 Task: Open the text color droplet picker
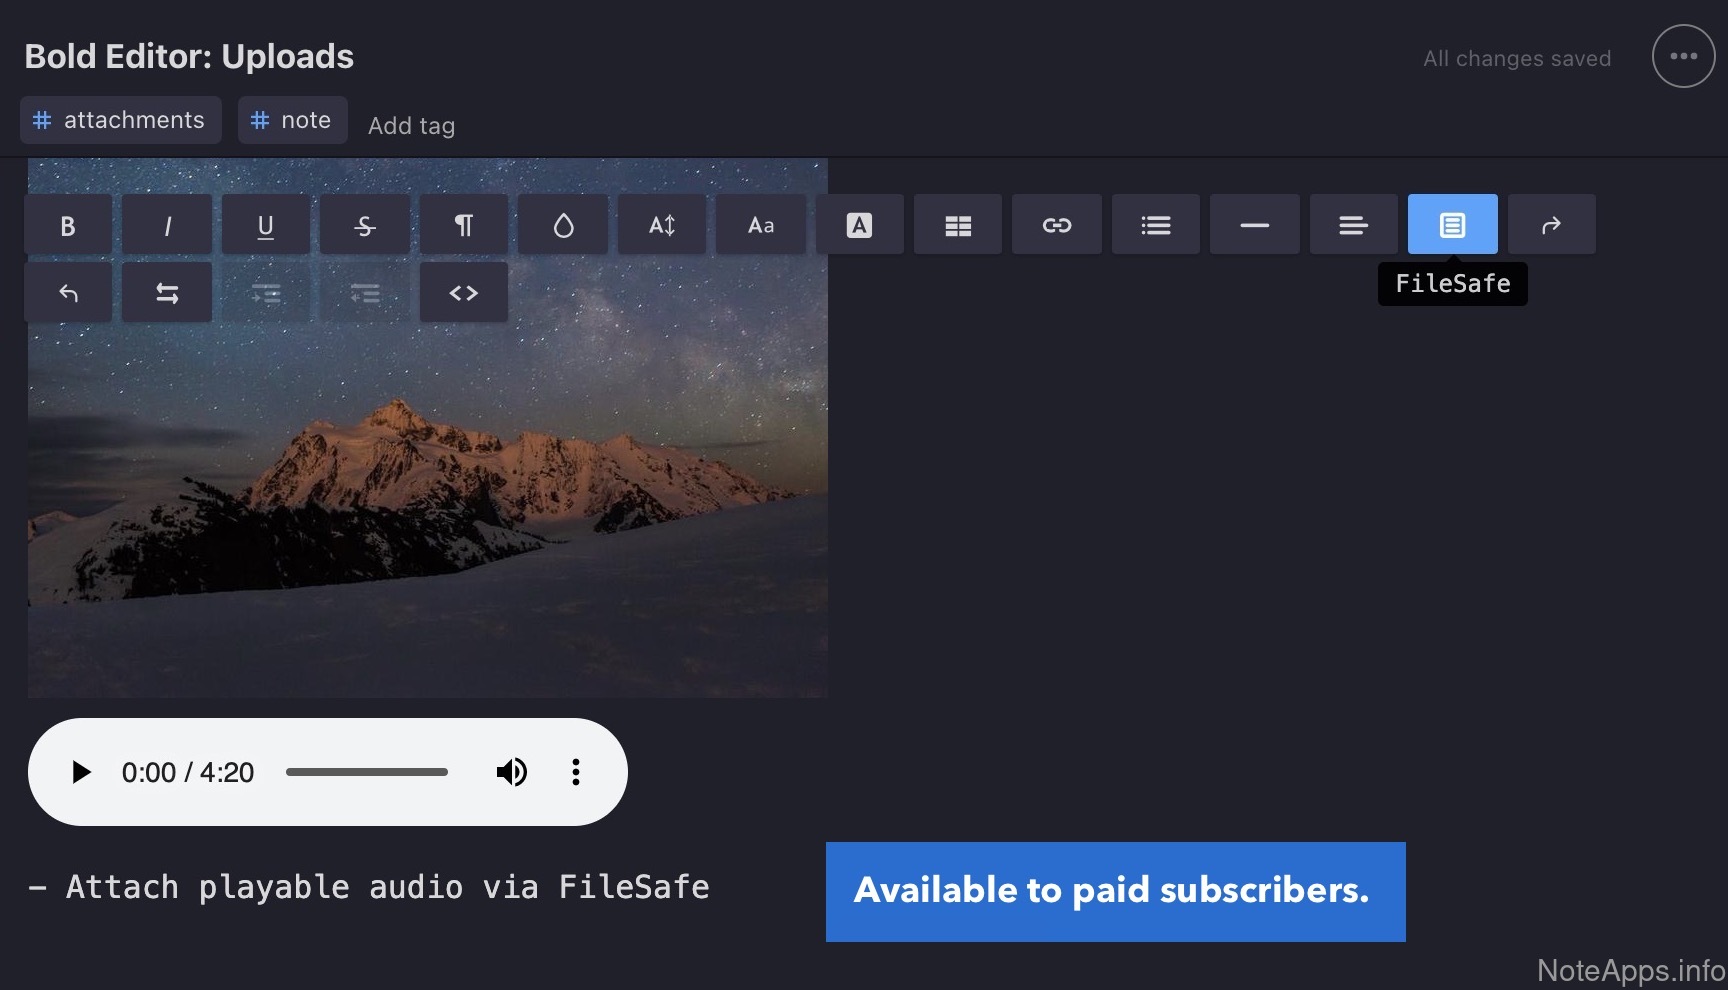pos(563,226)
